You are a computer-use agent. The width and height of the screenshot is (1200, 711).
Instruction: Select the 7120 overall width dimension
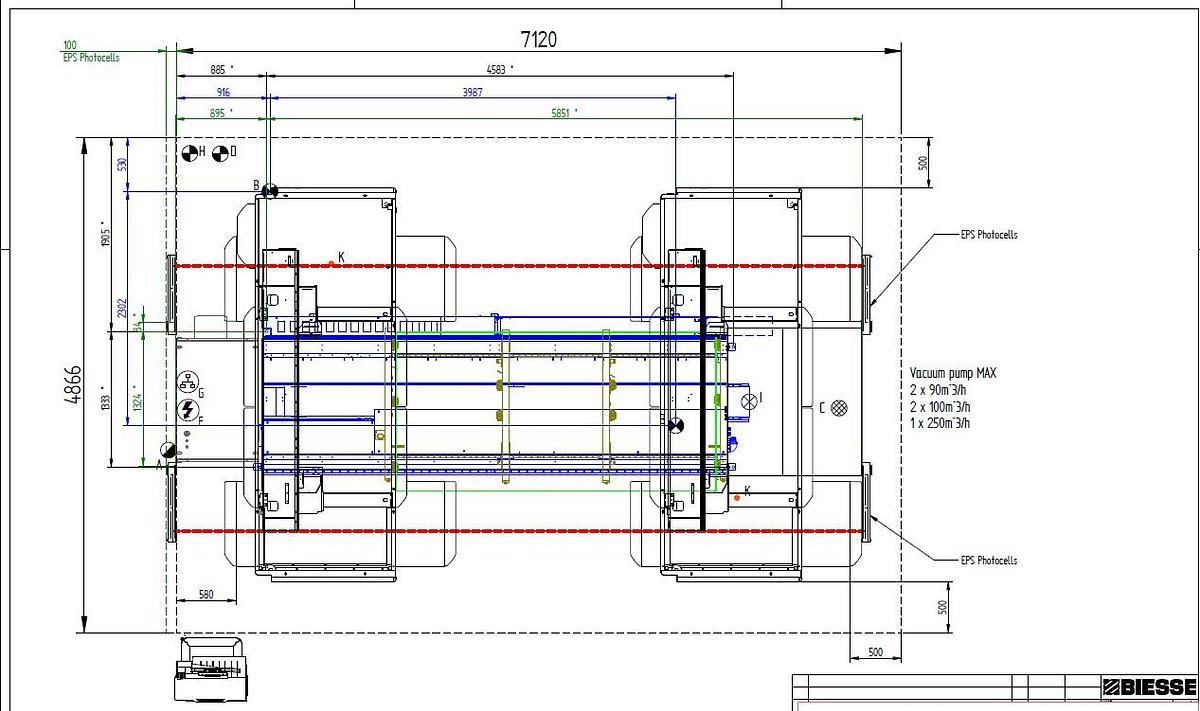click(538, 39)
